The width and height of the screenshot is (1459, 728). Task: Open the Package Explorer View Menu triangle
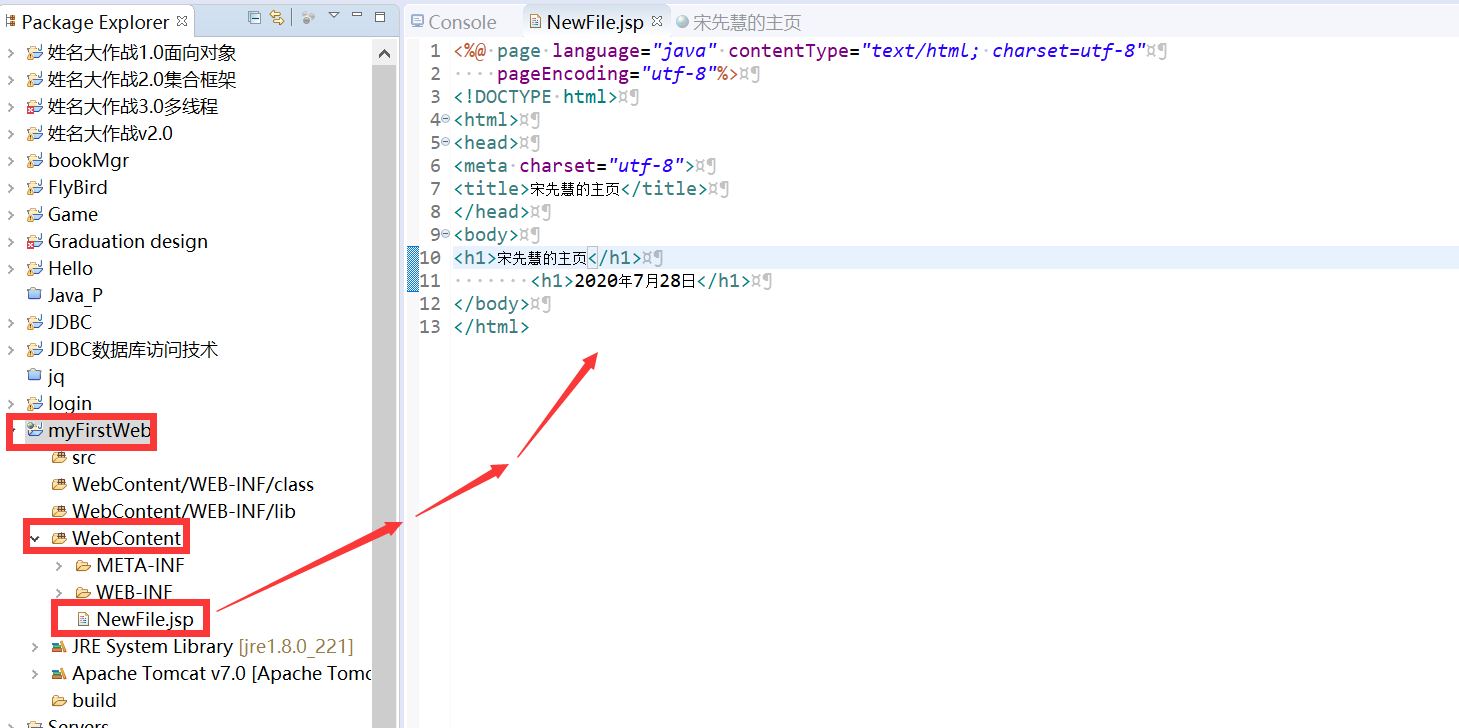pyautogui.click(x=334, y=16)
